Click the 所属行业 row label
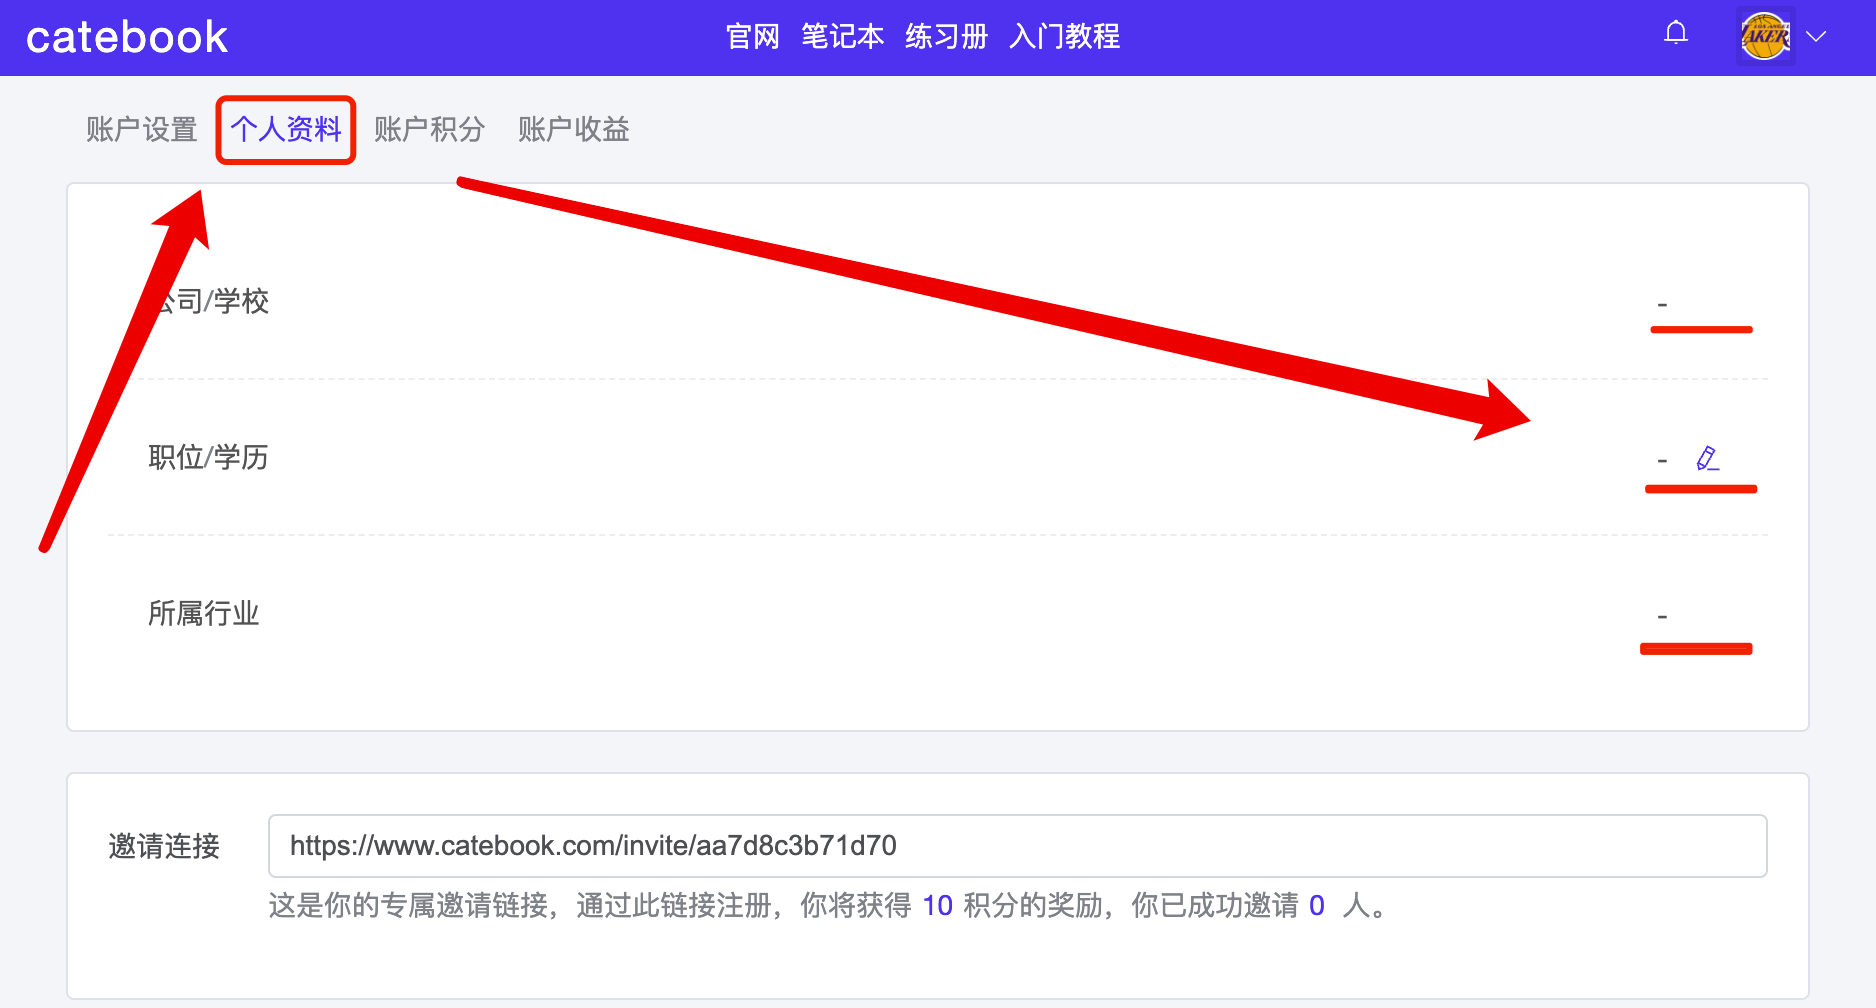The image size is (1876, 1008). [x=204, y=614]
